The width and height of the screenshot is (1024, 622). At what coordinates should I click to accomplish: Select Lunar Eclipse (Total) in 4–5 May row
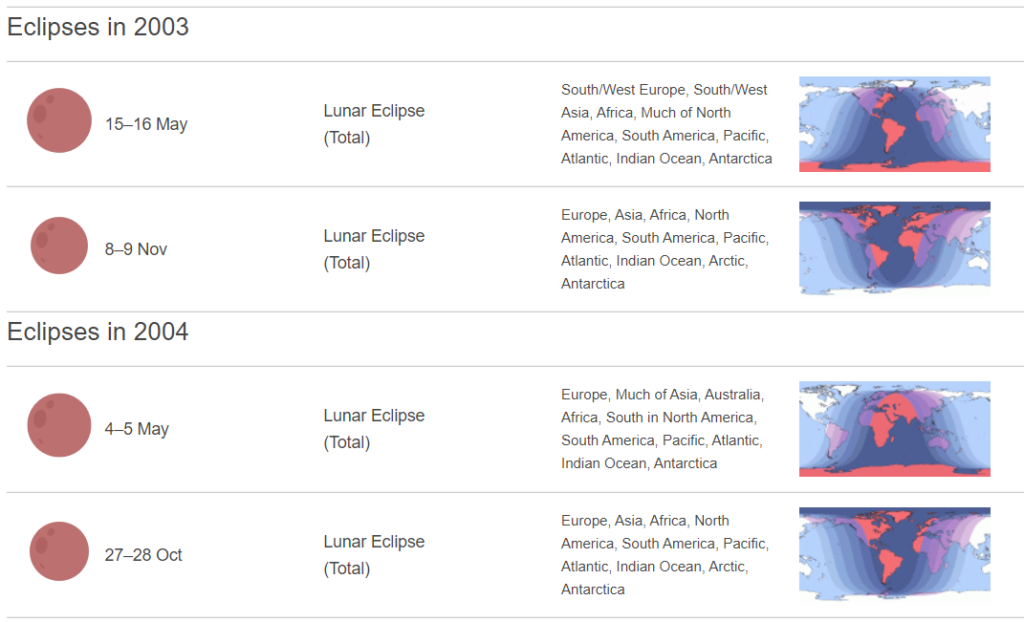[x=374, y=429]
